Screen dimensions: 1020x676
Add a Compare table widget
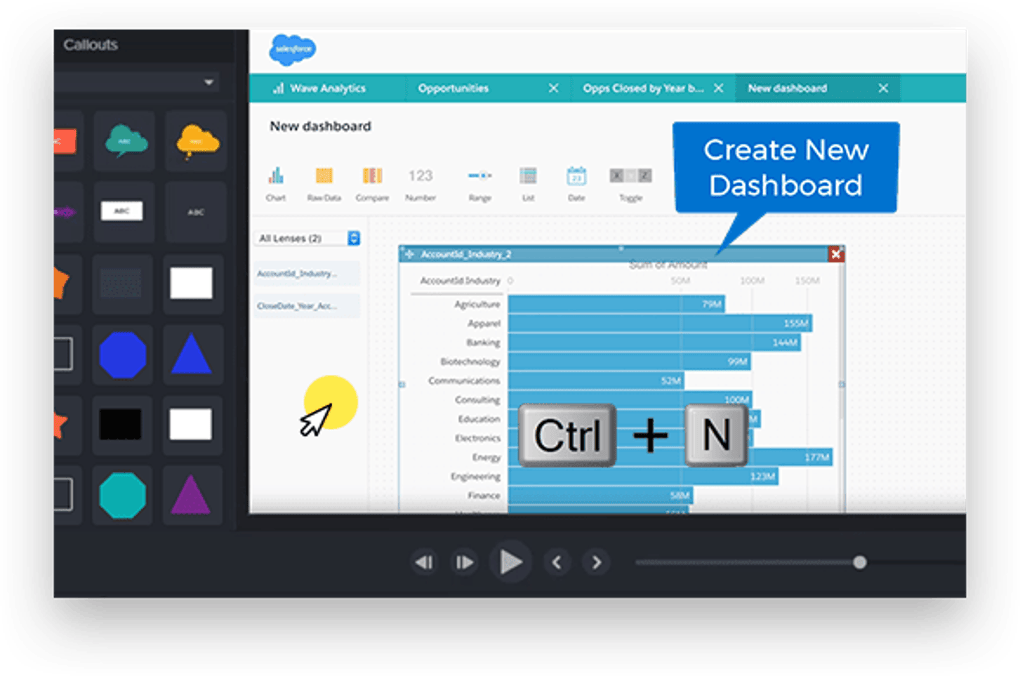(x=372, y=183)
